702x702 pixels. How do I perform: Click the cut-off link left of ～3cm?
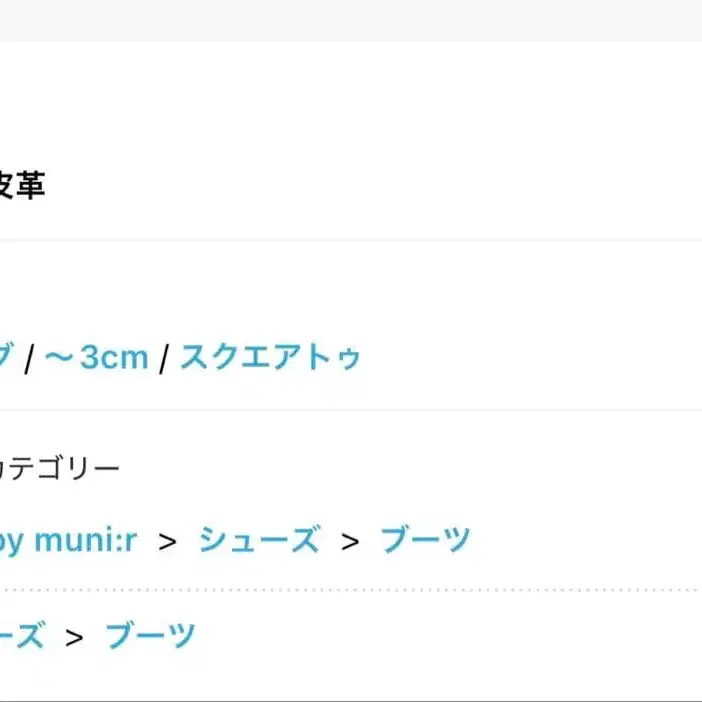pyautogui.click(x=6, y=356)
